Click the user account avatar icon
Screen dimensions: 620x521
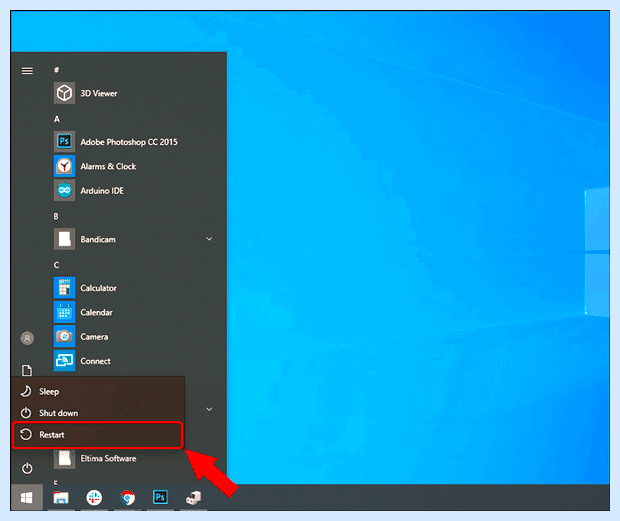tap(27, 338)
